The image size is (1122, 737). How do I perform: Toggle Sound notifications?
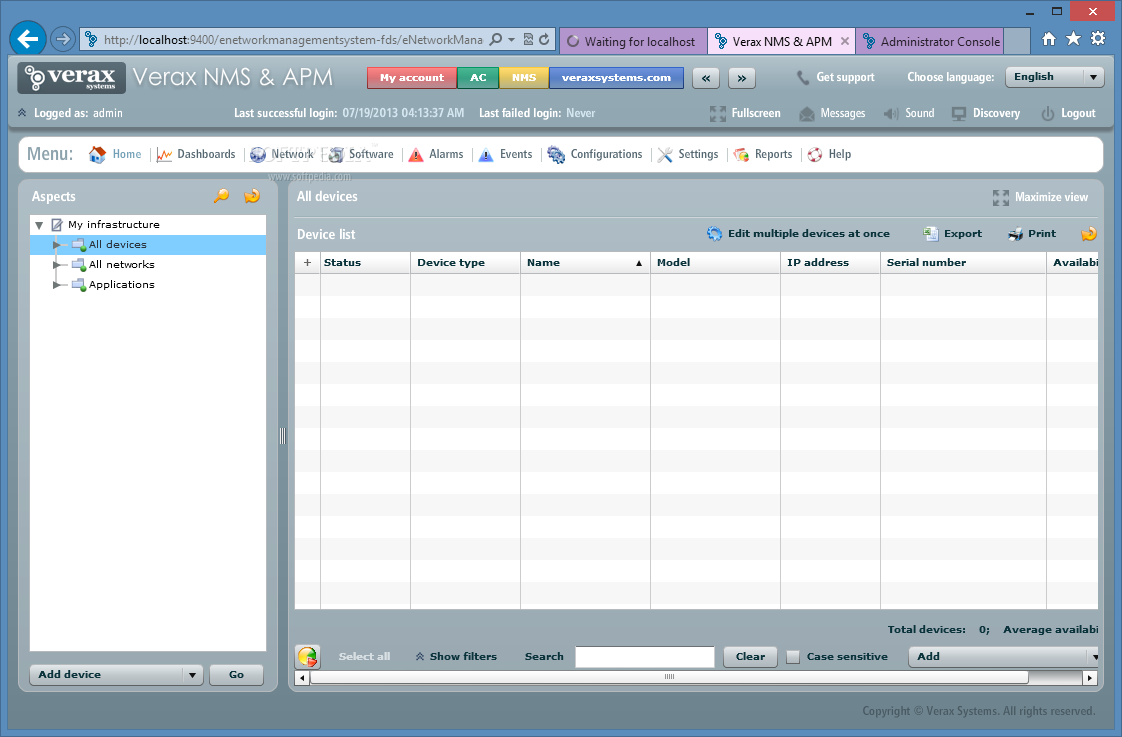point(909,113)
